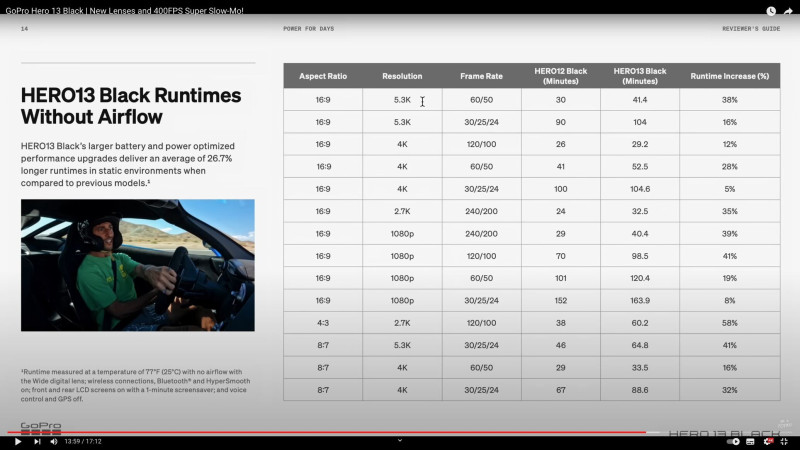The image size is (800, 450).
Task: Click the Resolution column header
Action: point(402,76)
